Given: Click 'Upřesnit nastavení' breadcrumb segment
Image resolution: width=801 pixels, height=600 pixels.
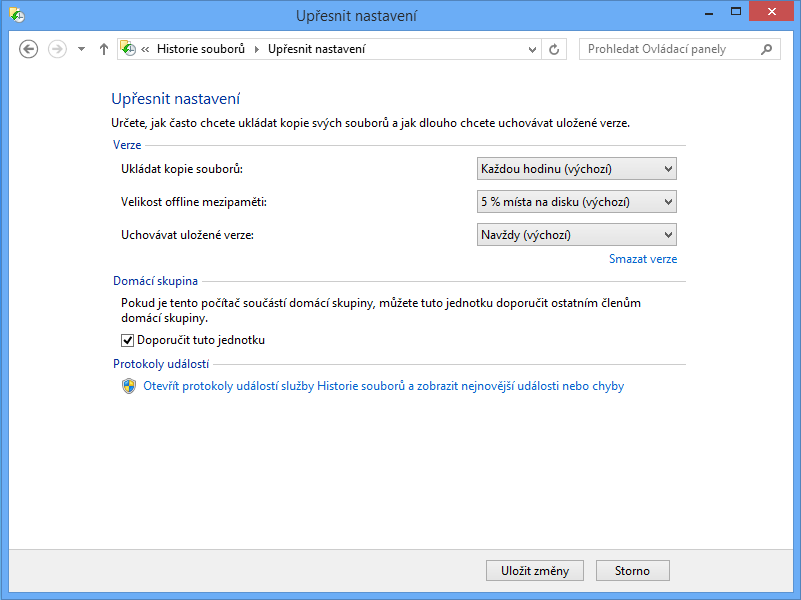Looking at the screenshot, I should (x=316, y=49).
